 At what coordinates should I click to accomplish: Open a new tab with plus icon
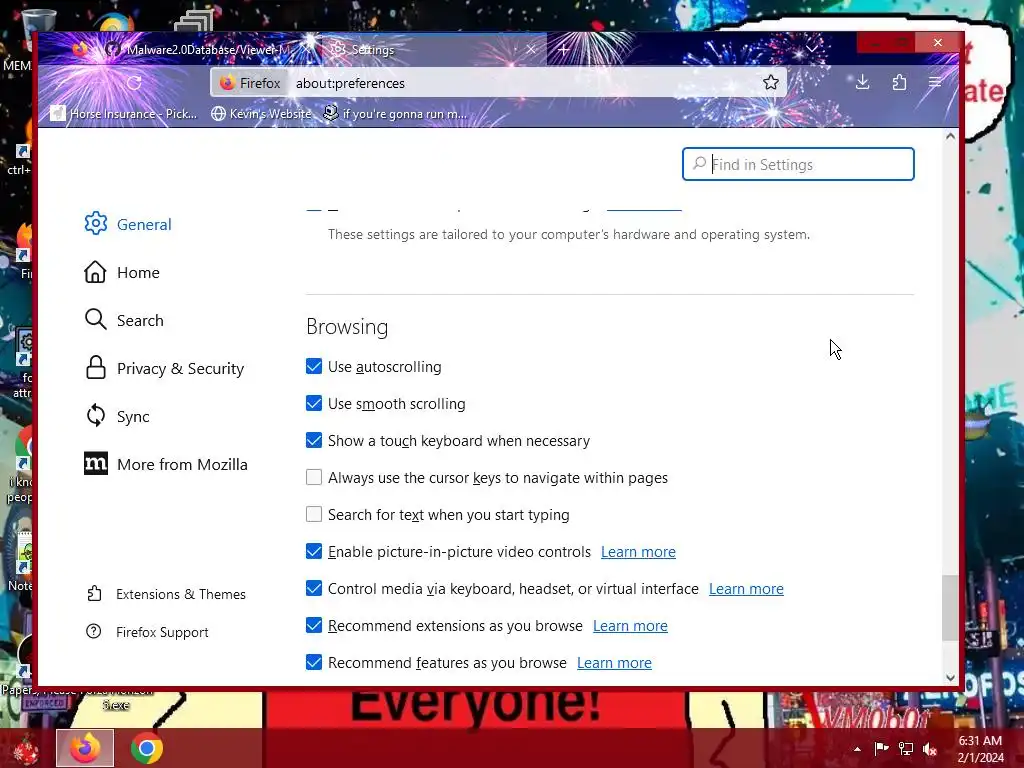[x=564, y=49]
